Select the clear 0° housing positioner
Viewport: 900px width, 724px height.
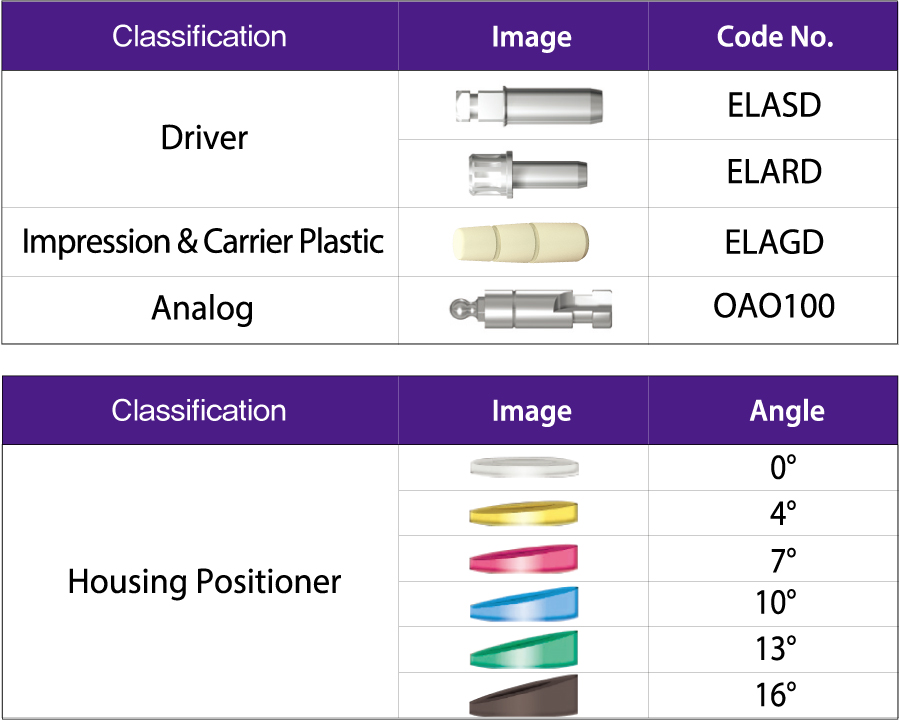click(524, 467)
